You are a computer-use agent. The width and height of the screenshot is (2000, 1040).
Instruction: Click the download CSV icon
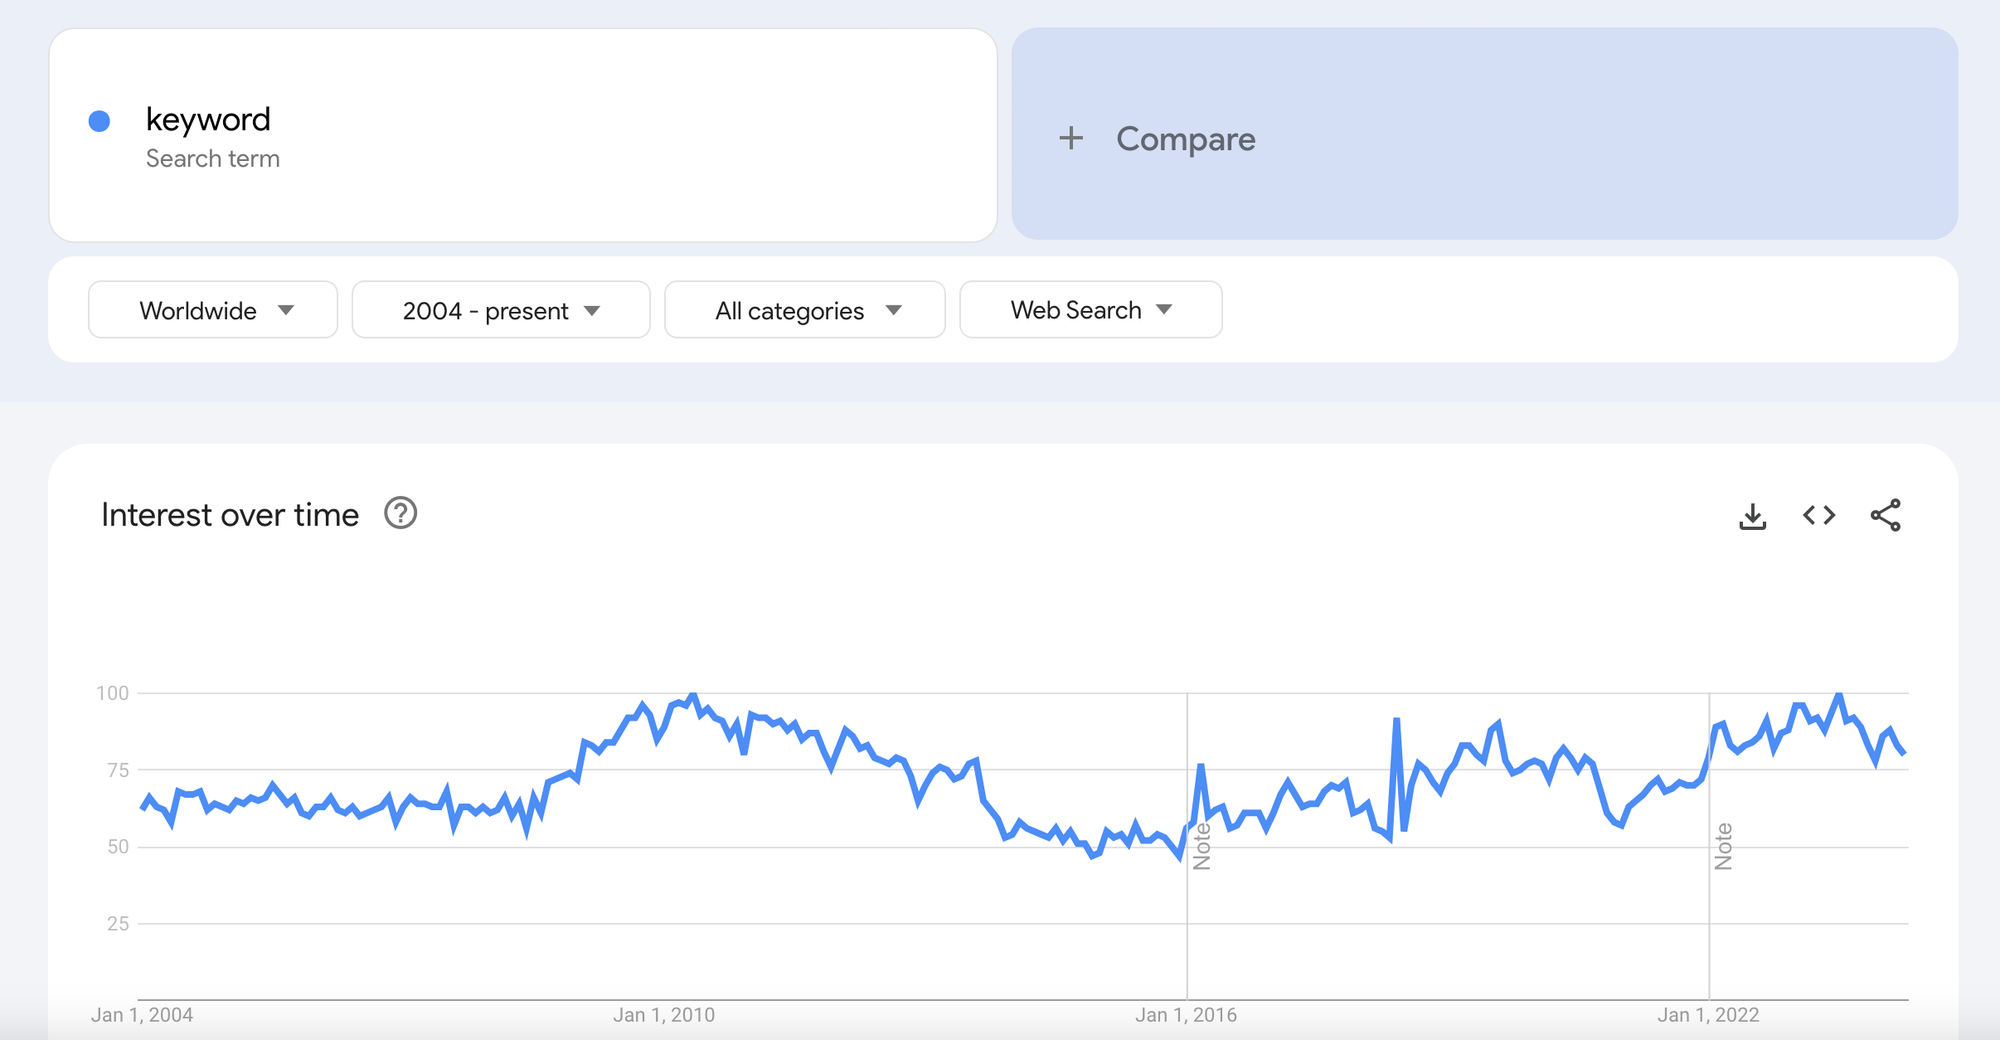pyautogui.click(x=1753, y=515)
